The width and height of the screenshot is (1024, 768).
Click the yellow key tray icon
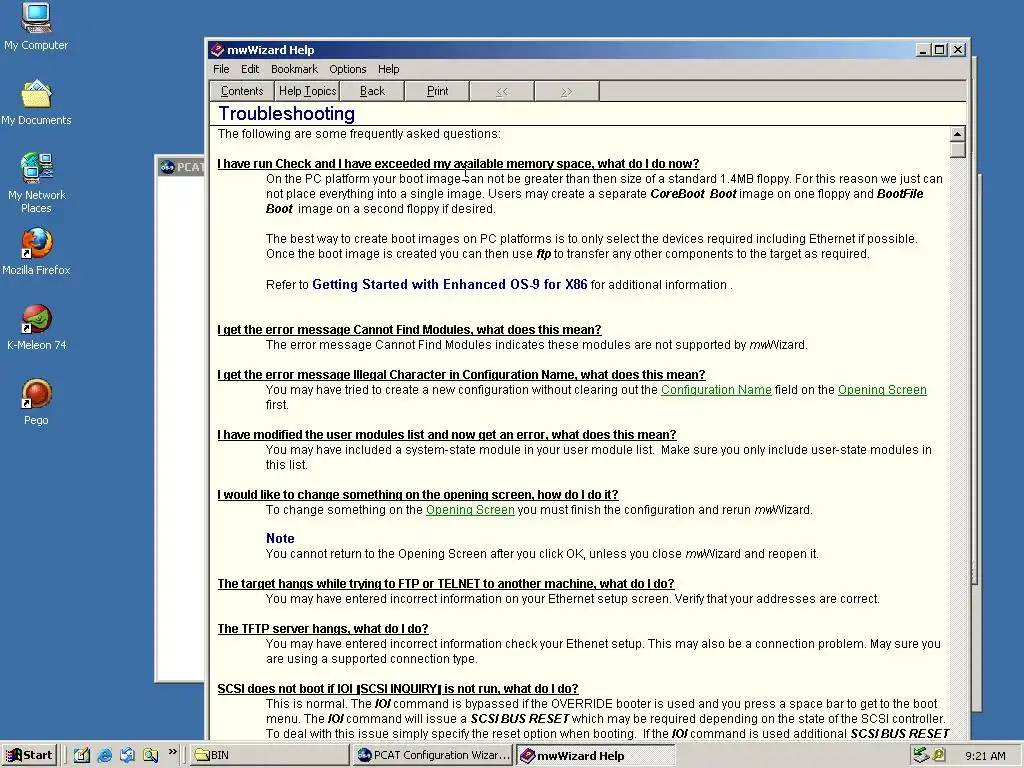pyautogui.click(x=938, y=755)
